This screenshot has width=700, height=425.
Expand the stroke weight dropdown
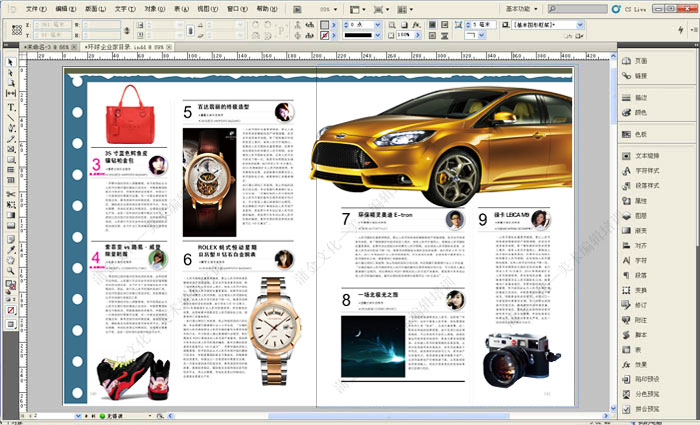(x=378, y=25)
